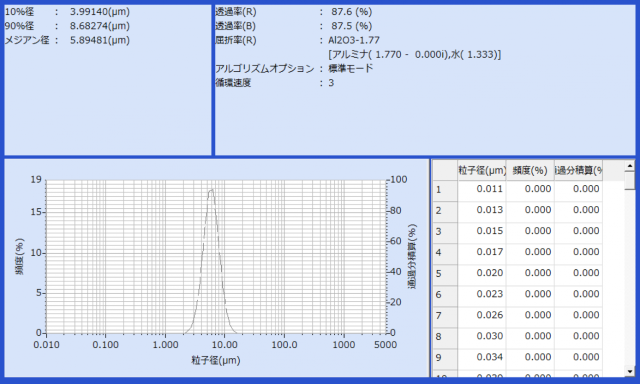The width and height of the screenshot is (640, 384).
Task: Click the cumulative value cell in row 7
Action: (578, 316)
